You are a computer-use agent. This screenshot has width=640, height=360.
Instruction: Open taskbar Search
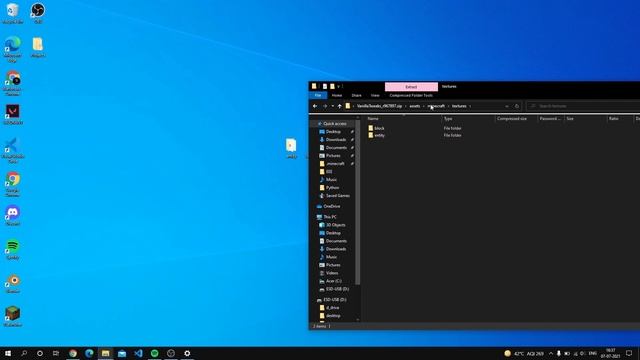pyautogui.click(x=24, y=353)
